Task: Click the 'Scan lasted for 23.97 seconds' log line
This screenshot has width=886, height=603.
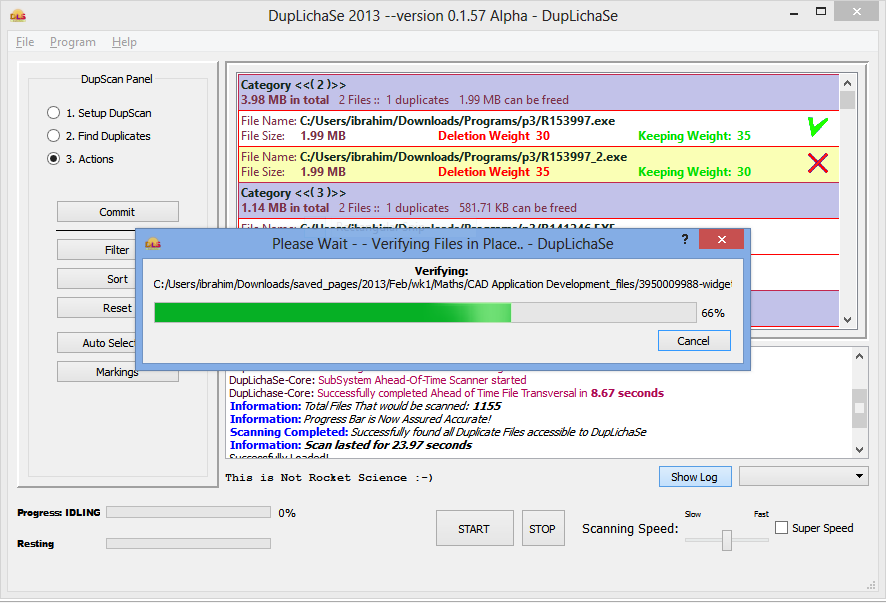Action: pyautogui.click(x=350, y=445)
